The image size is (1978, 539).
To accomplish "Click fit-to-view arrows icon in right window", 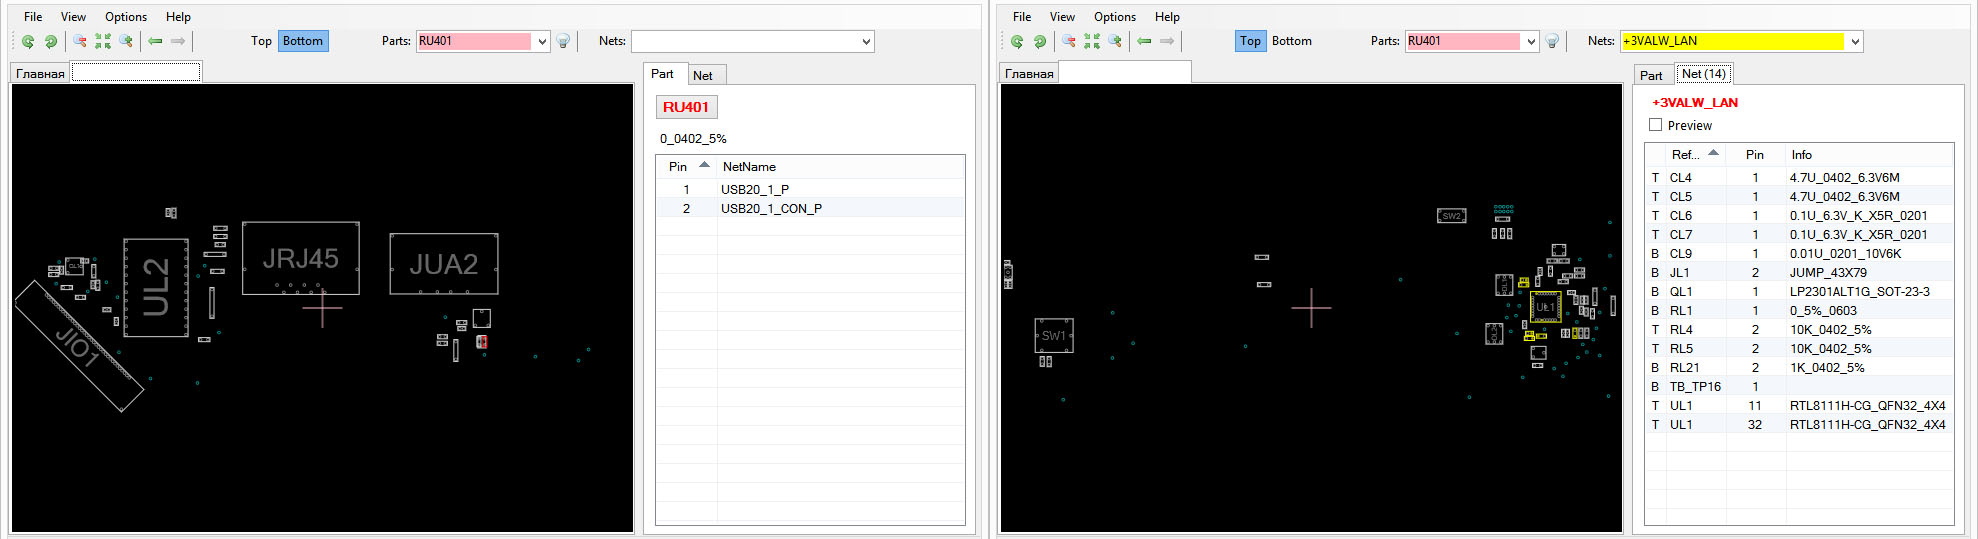I will (1092, 41).
